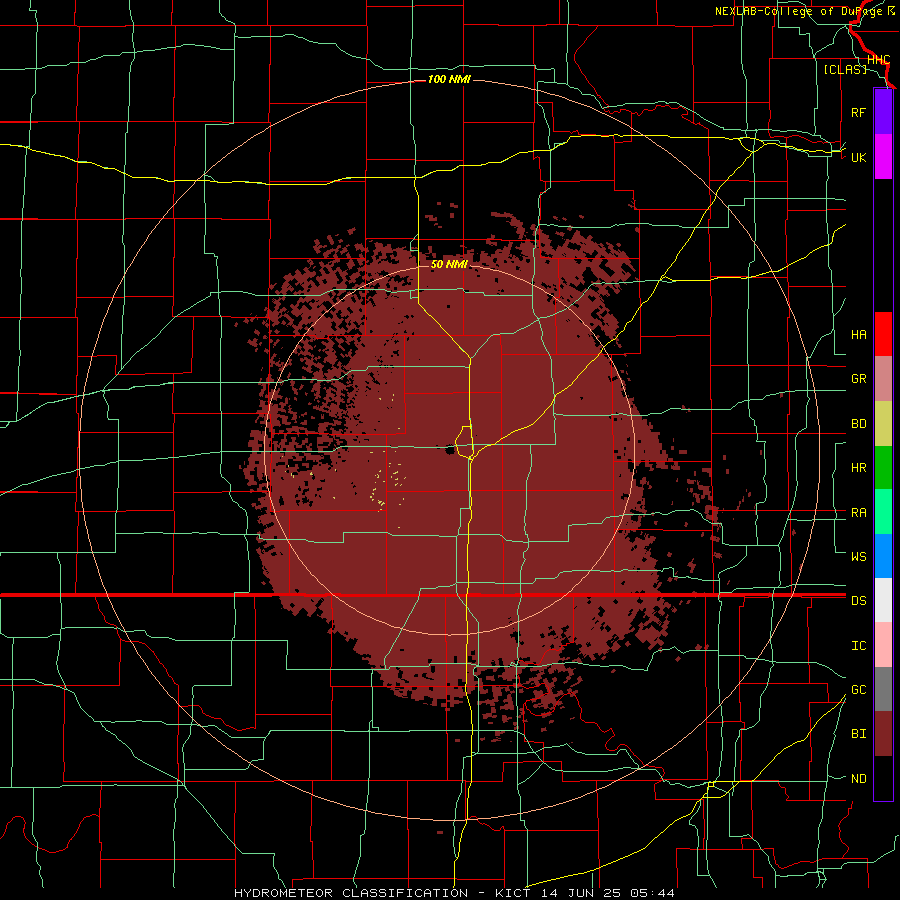This screenshot has width=900, height=900.
Task: Click the green HR legend swatch
Action: click(x=883, y=468)
